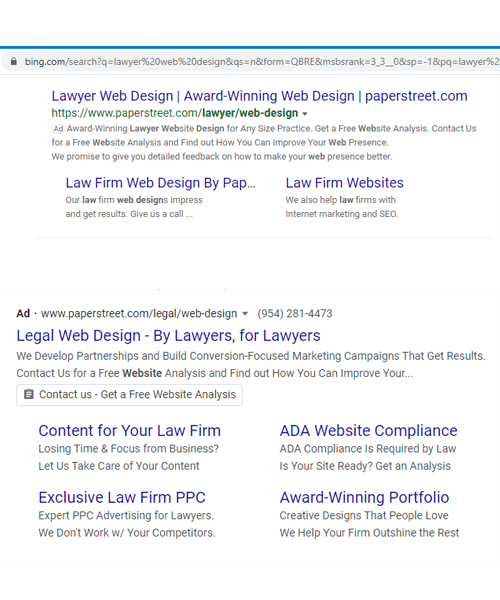Expand dropdown arrow next to legal/web-design URL
Viewport: 500px width, 600px height.
tap(245, 314)
